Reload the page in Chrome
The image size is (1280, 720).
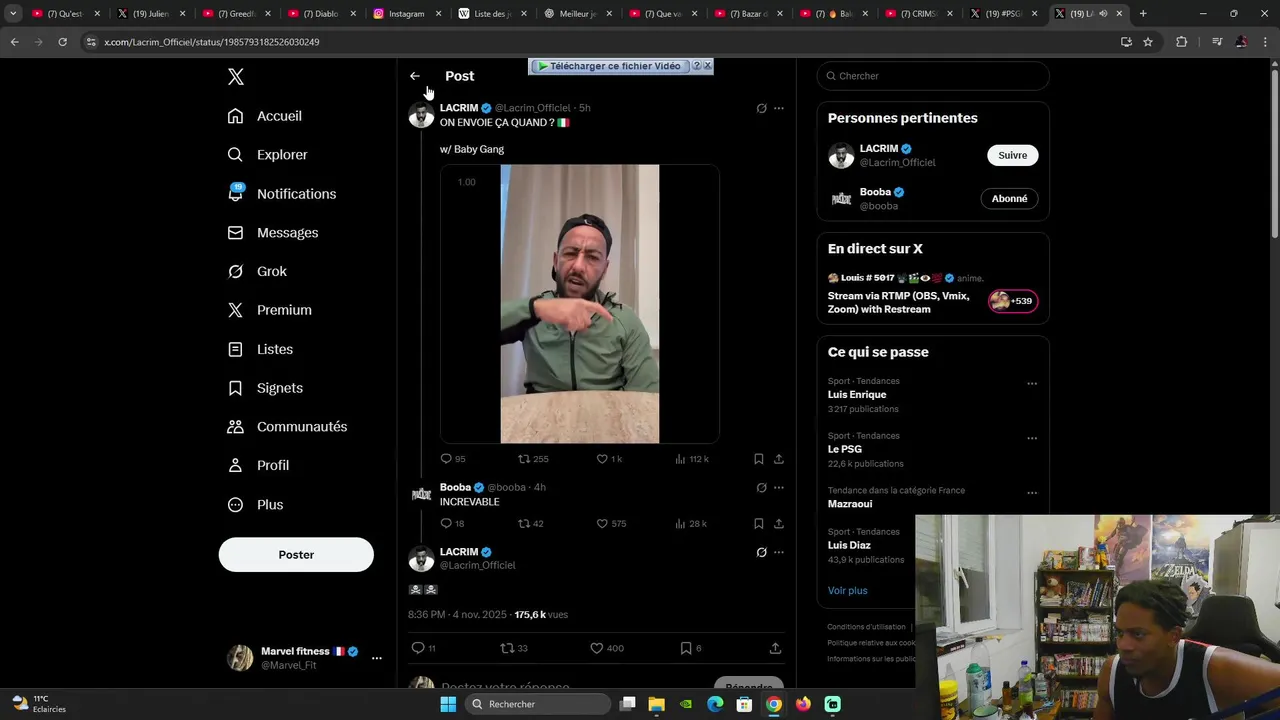pos(62,42)
